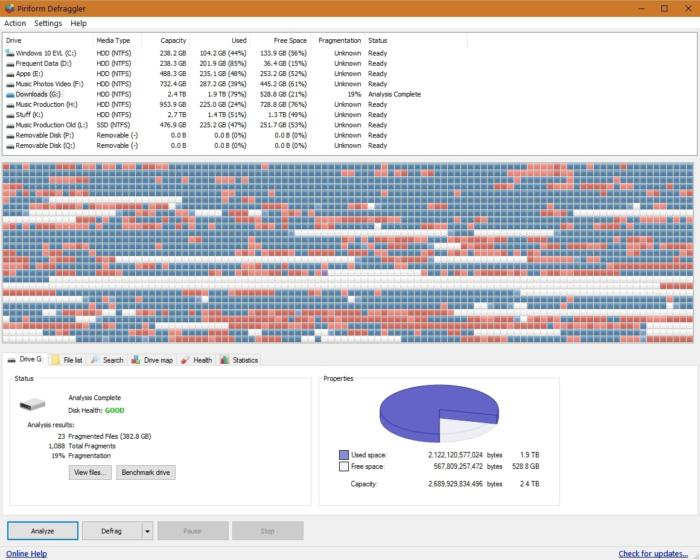Click the Statistics tab chart icon
Image resolution: width=700 pixels, height=560 pixels.
225,360
